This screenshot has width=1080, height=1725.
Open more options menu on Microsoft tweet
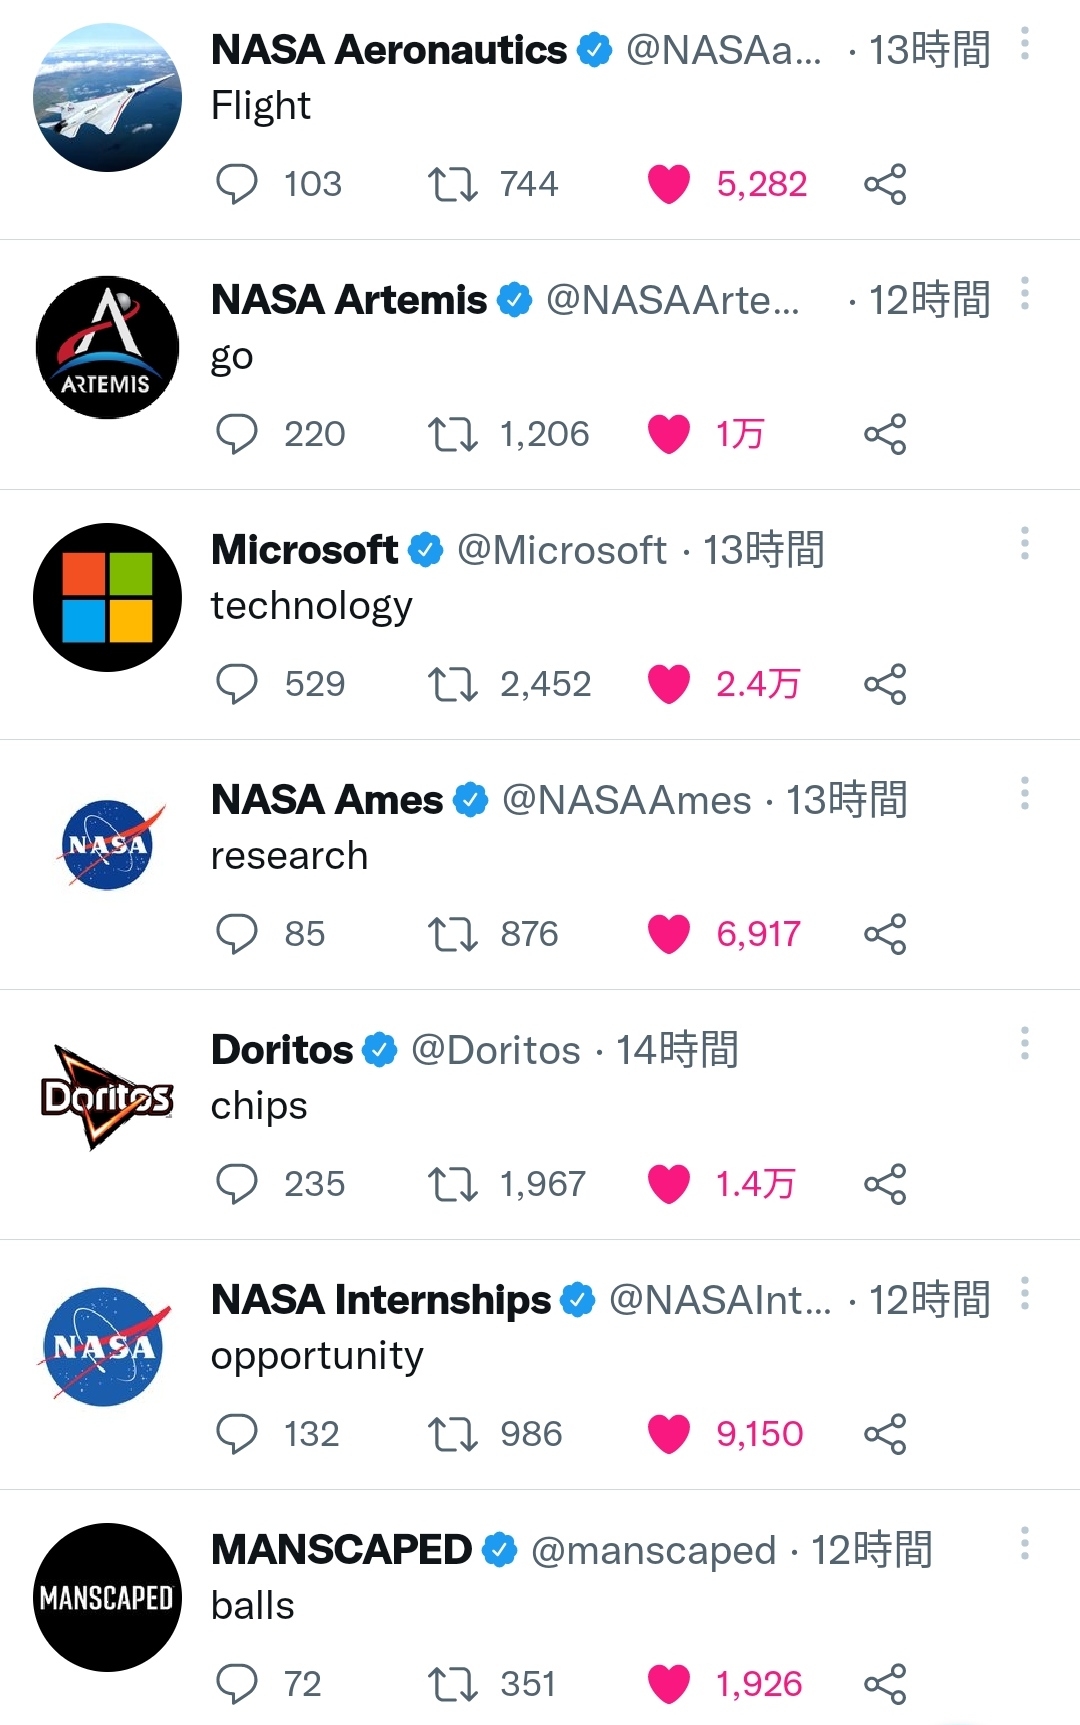click(1025, 544)
